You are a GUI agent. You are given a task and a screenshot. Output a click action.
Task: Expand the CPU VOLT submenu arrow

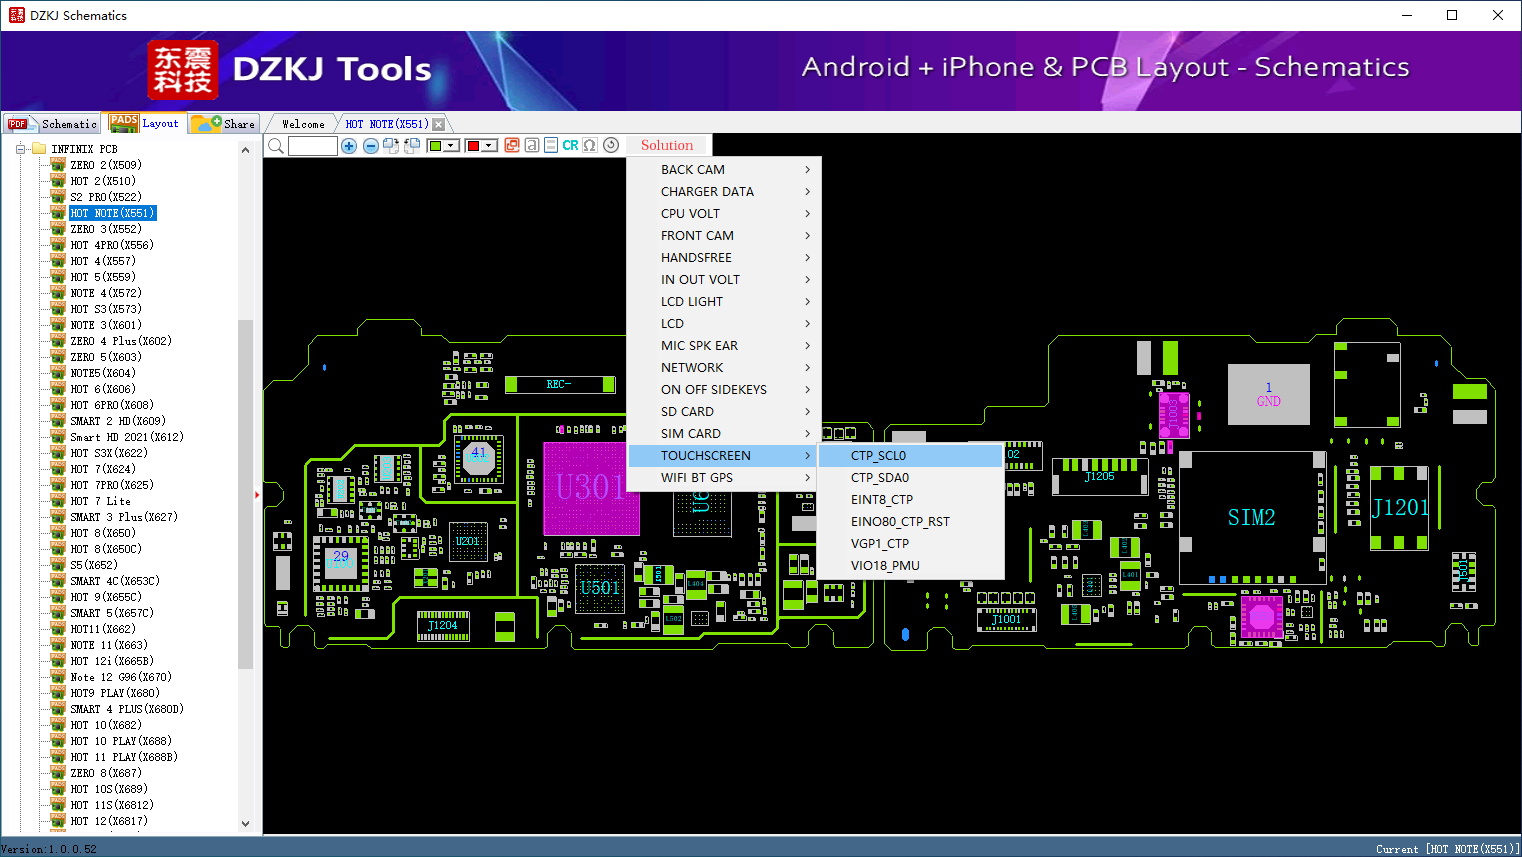point(808,214)
